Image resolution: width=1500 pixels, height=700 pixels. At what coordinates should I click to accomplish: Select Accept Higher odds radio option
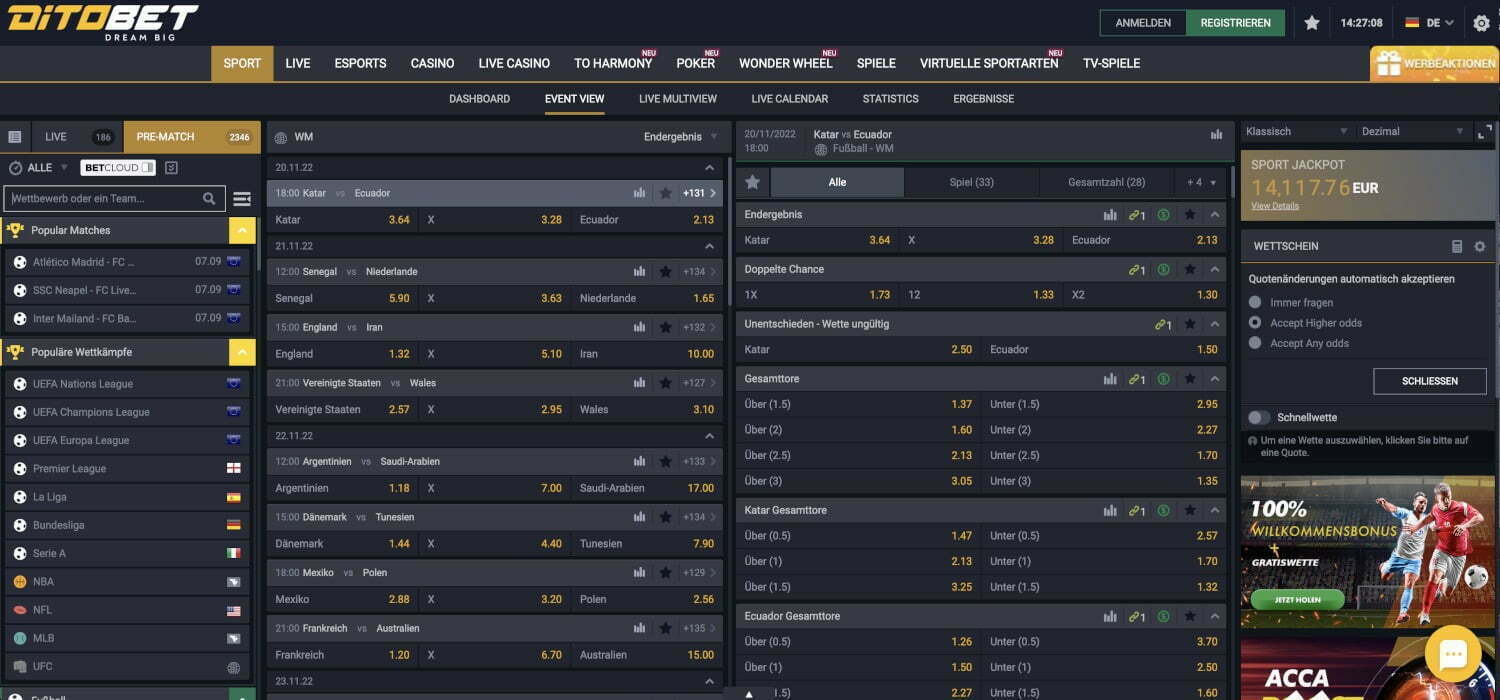[x=1255, y=323]
